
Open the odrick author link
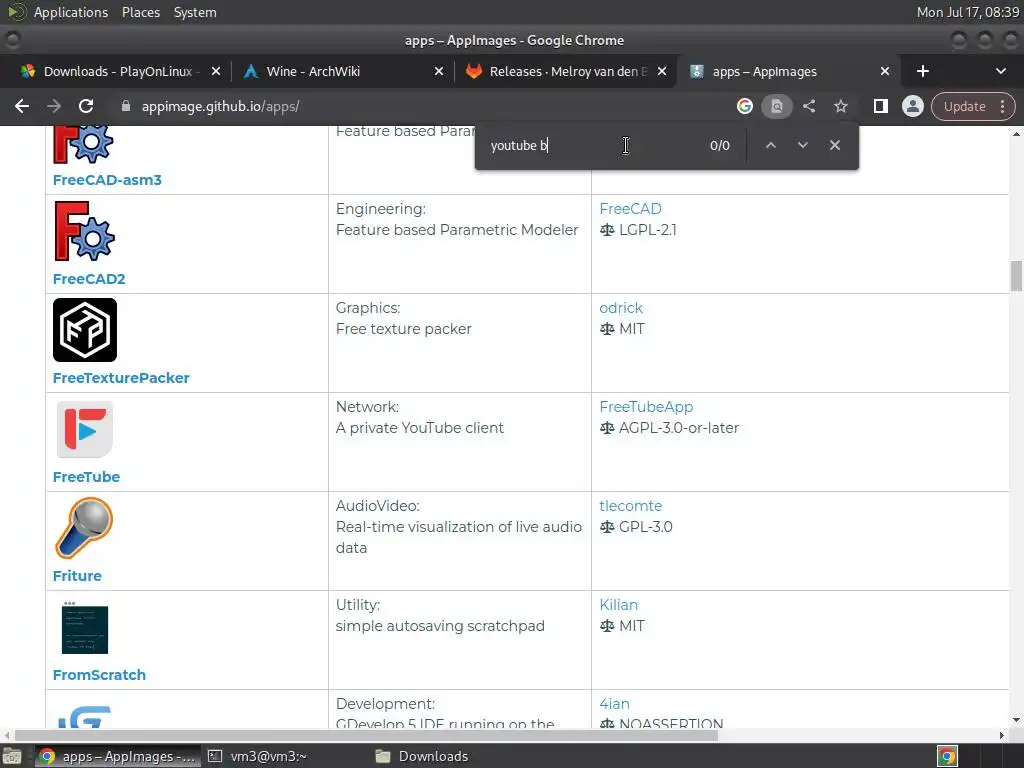[x=621, y=308]
